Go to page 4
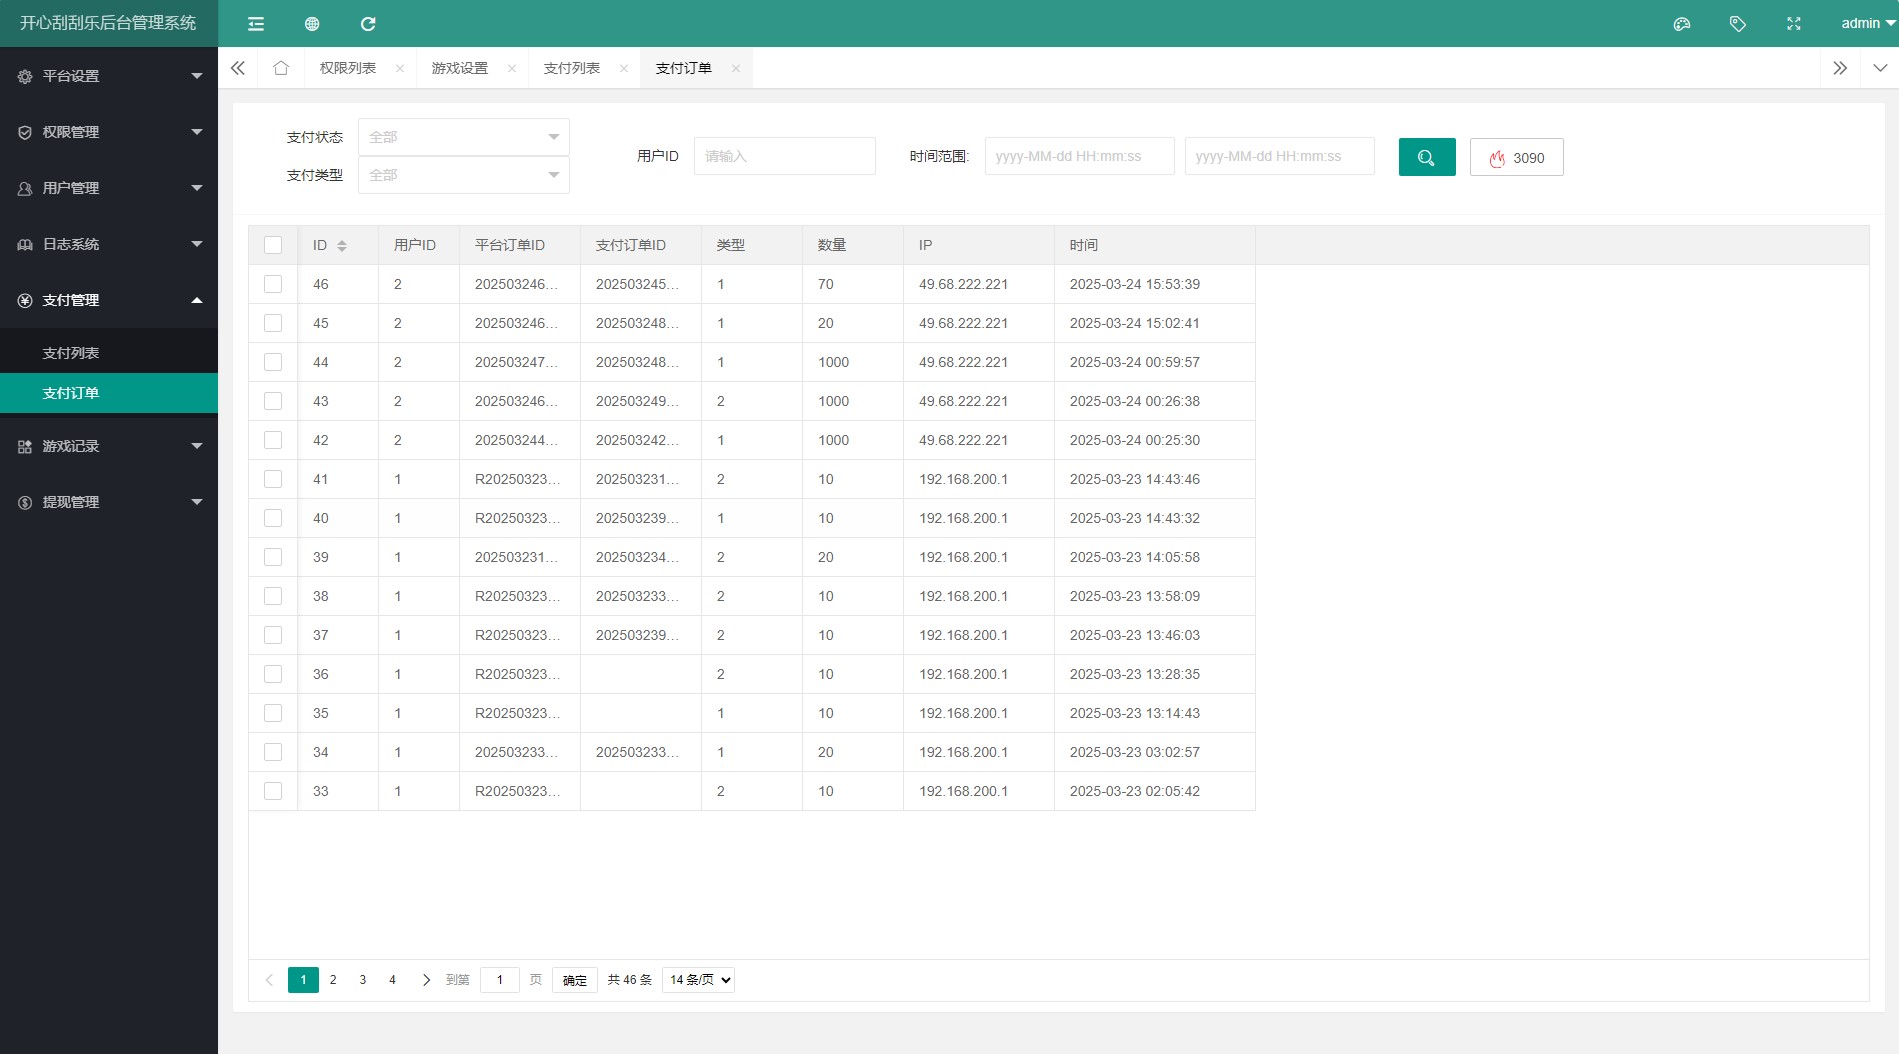The height and width of the screenshot is (1054, 1899). pyautogui.click(x=392, y=980)
